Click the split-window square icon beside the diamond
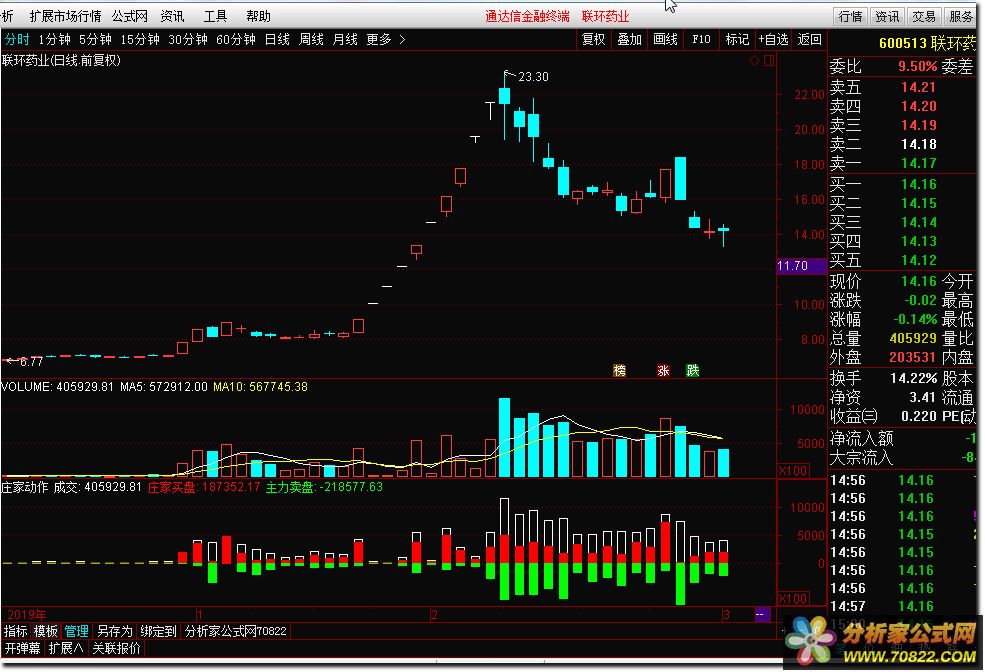The image size is (985, 672). coord(769,60)
